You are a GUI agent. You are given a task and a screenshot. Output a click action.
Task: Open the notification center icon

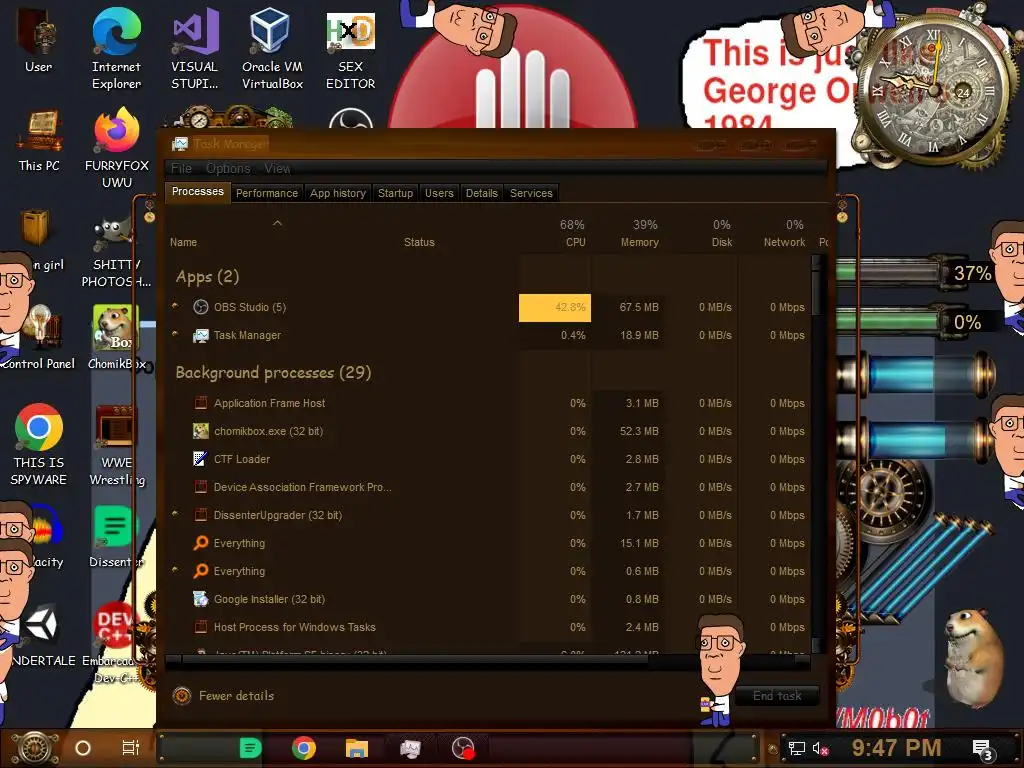click(983, 749)
